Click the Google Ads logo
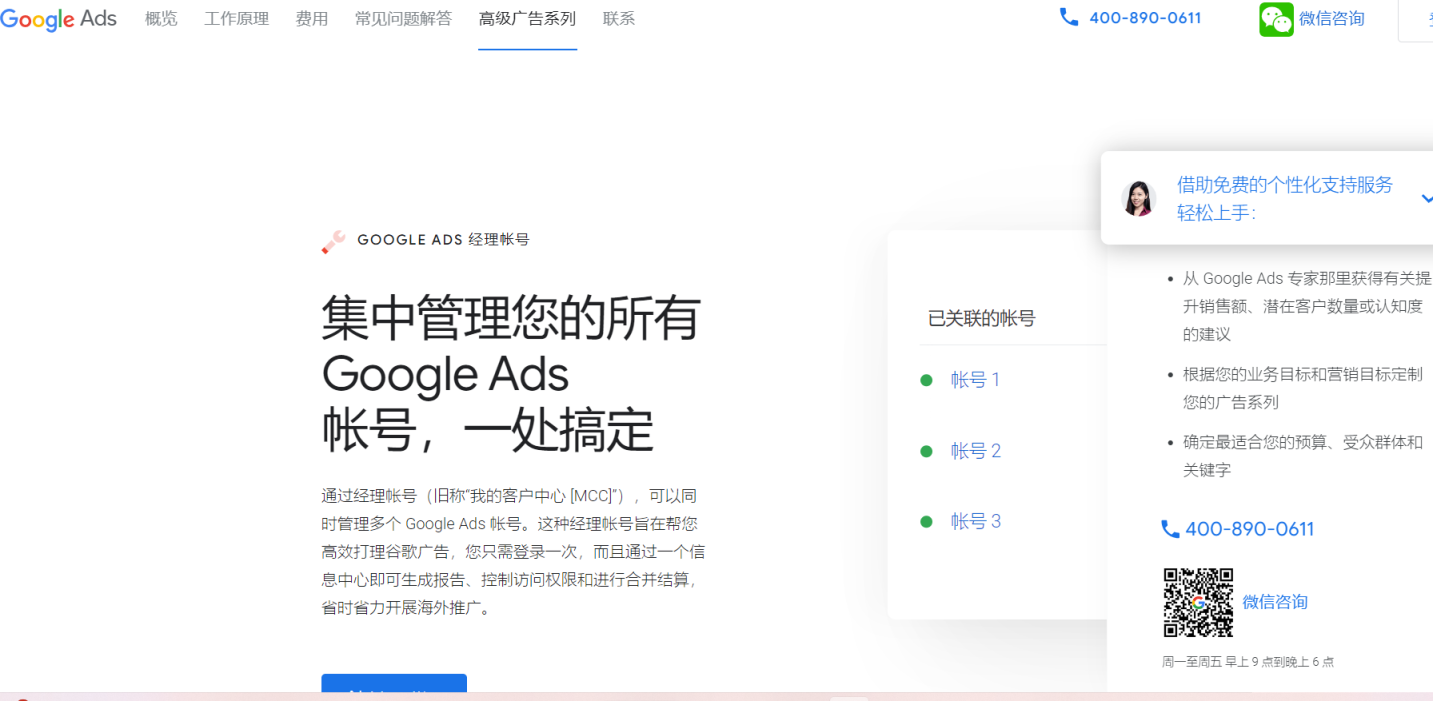 click(57, 18)
